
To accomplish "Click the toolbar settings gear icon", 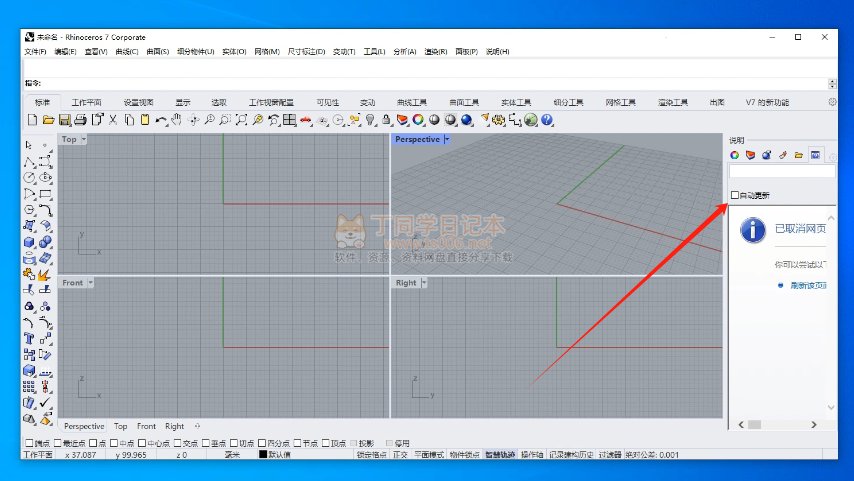I will coord(832,102).
